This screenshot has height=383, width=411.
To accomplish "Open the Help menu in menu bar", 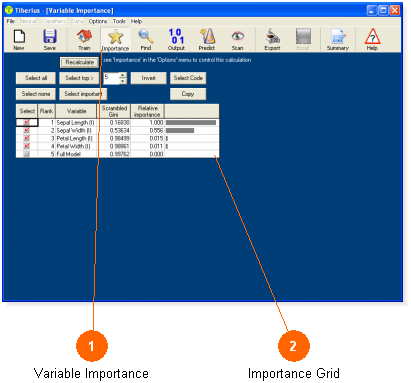I will tap(136, 21).
